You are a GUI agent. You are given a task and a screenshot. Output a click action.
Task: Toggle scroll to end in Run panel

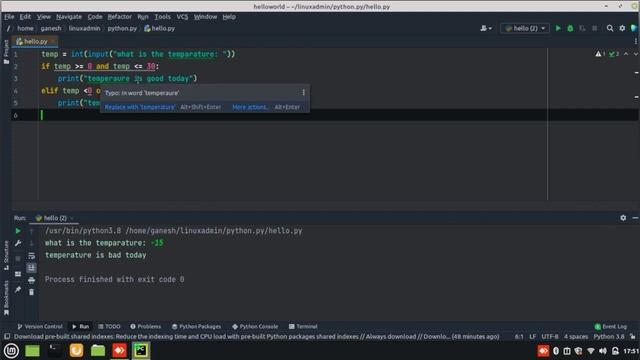click(31, 268)
